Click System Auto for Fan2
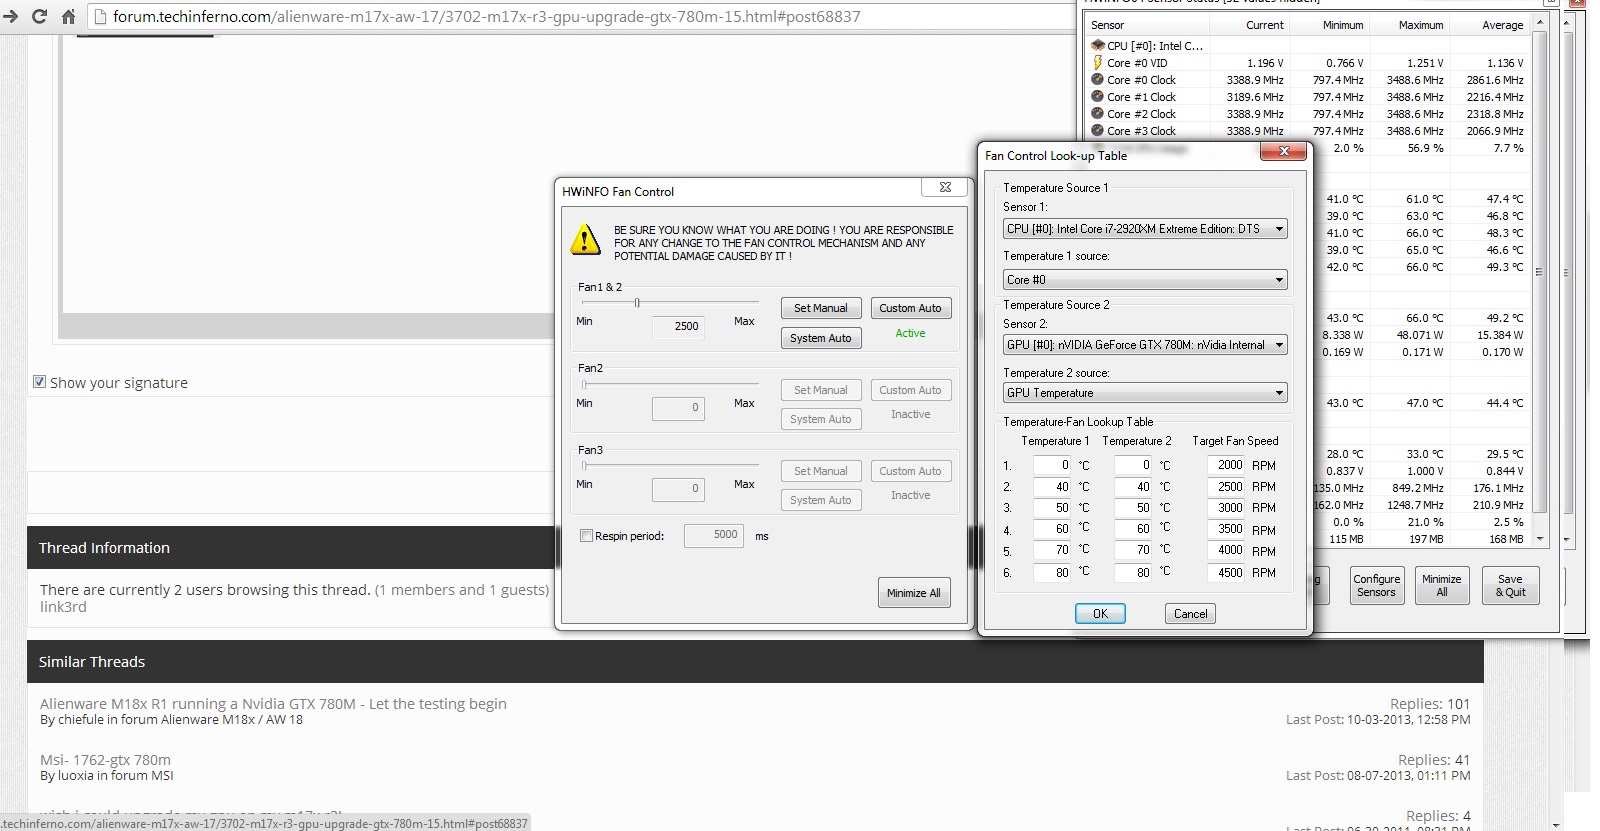This screenshot has width=1600, height=831. [x=820, y=419]
